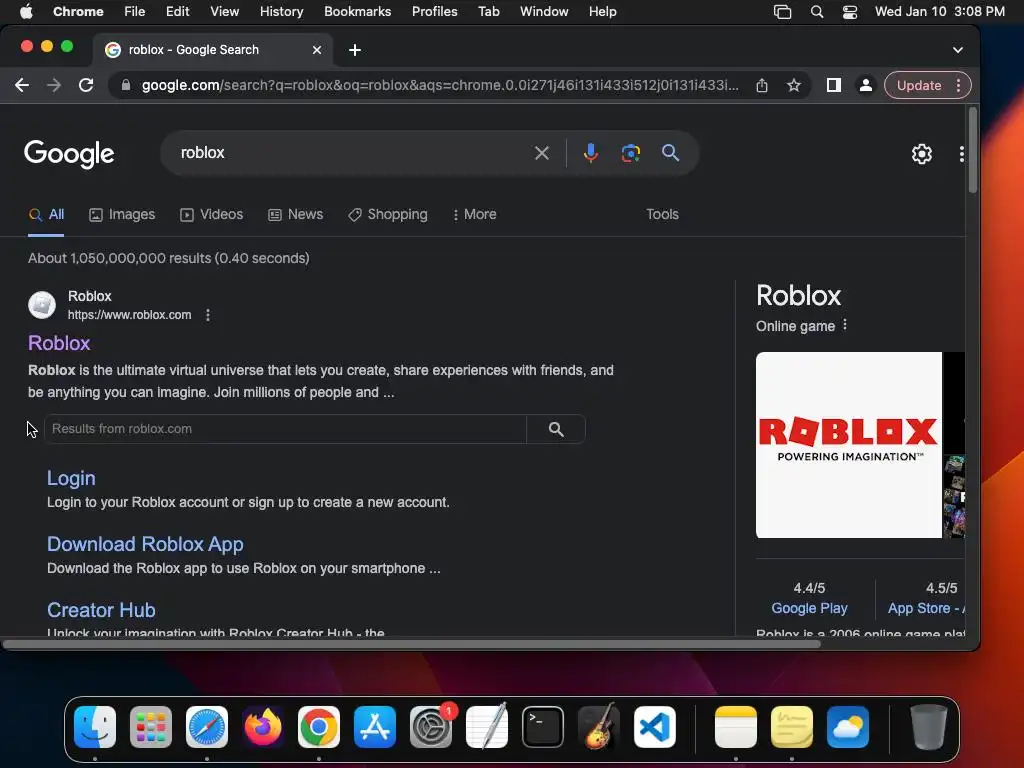Open Google apps menu dots
Viewport: 1024px width, 768px height.
(961, 154)
